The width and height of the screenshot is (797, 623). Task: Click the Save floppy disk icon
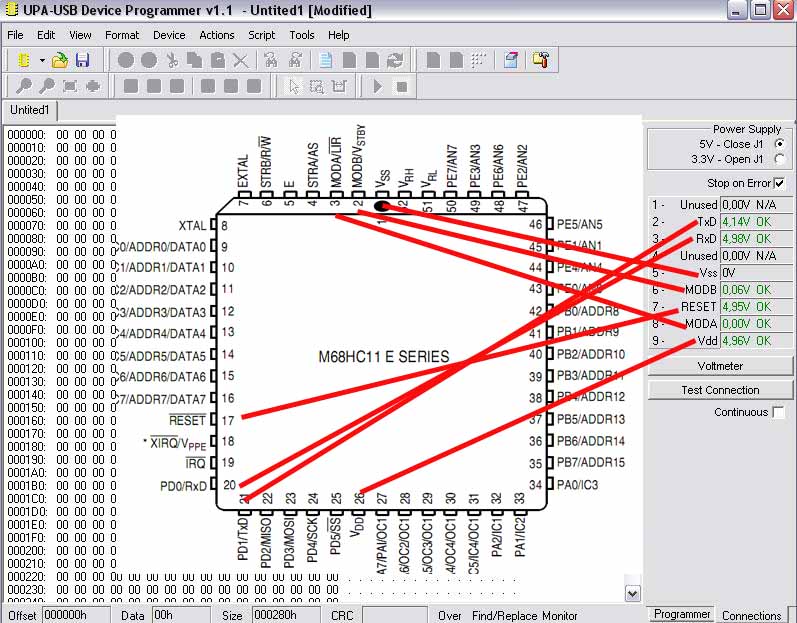[x=82, y=60]
